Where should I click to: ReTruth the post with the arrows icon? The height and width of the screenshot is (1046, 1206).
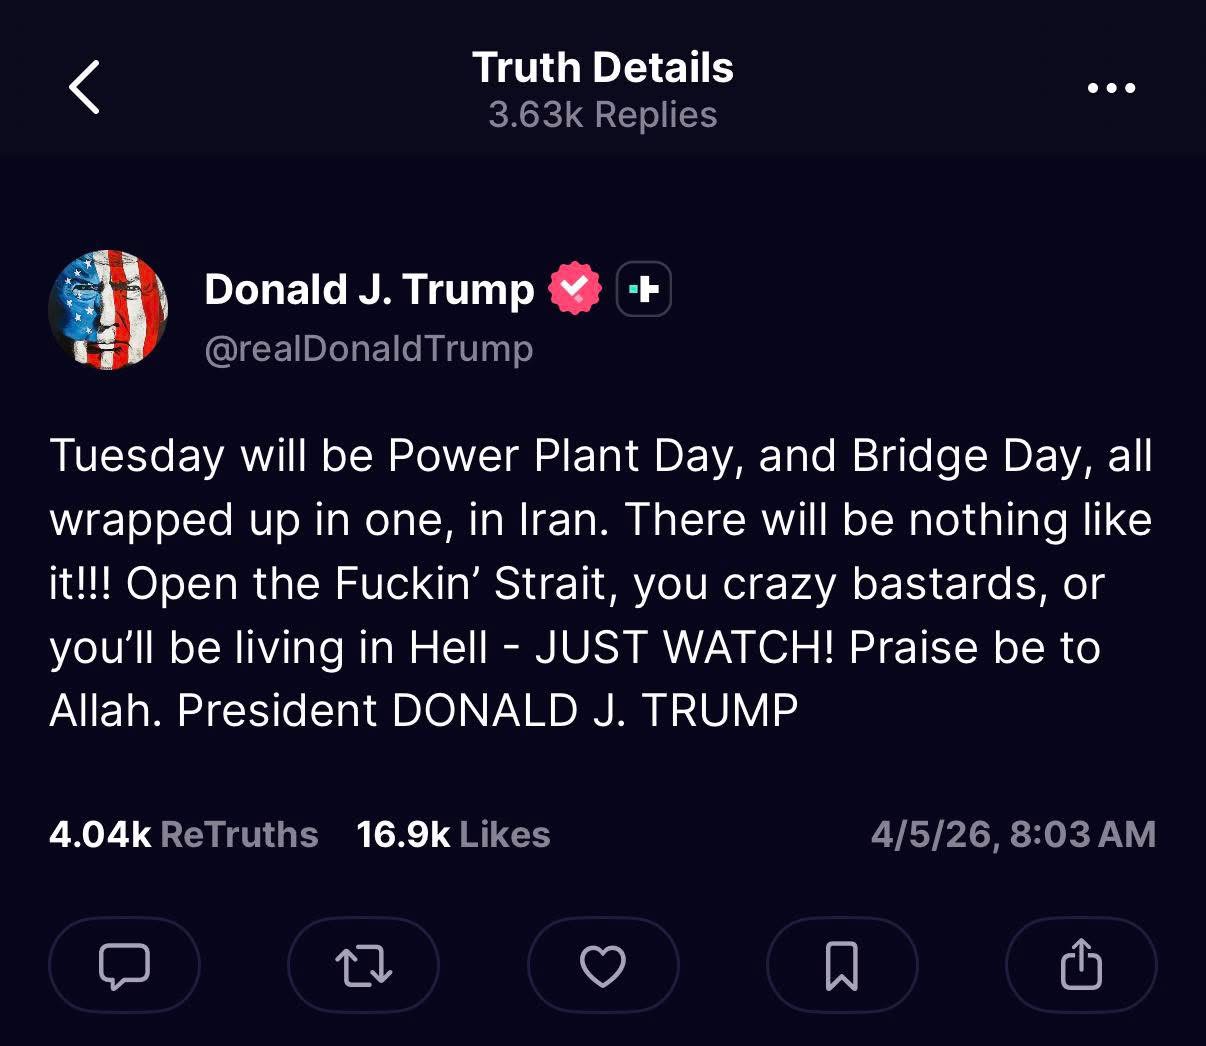[363, 966]
